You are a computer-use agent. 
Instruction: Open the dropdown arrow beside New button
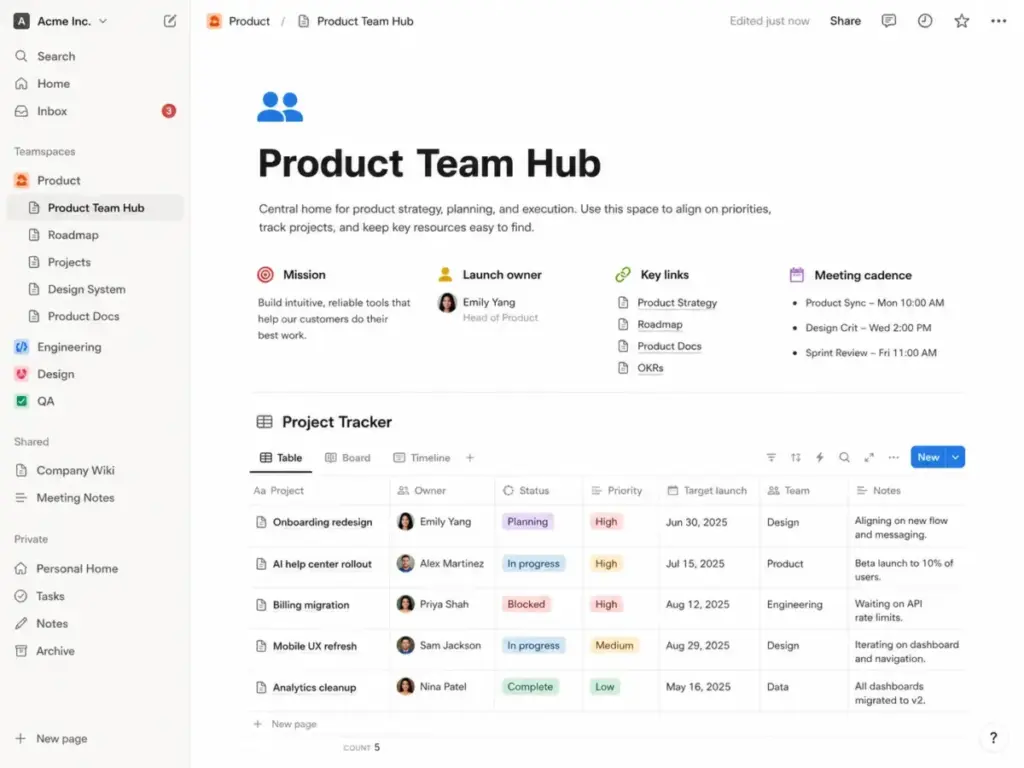(955, 457)
